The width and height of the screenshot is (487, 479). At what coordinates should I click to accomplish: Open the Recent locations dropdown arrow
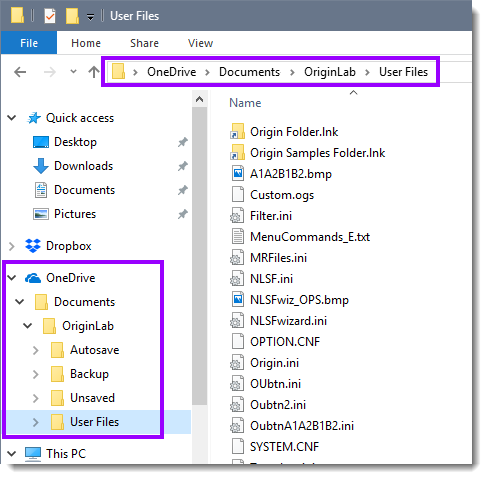(73, 71)
